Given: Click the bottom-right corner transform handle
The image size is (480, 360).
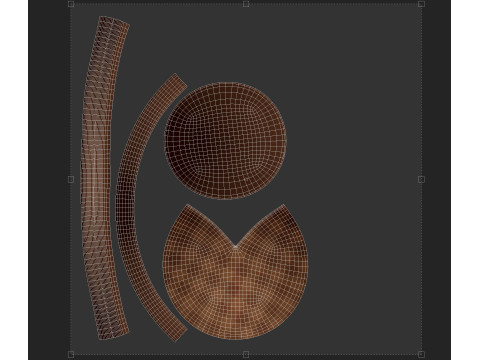Looking at the screenshot, I should click(x=421, y=354).
